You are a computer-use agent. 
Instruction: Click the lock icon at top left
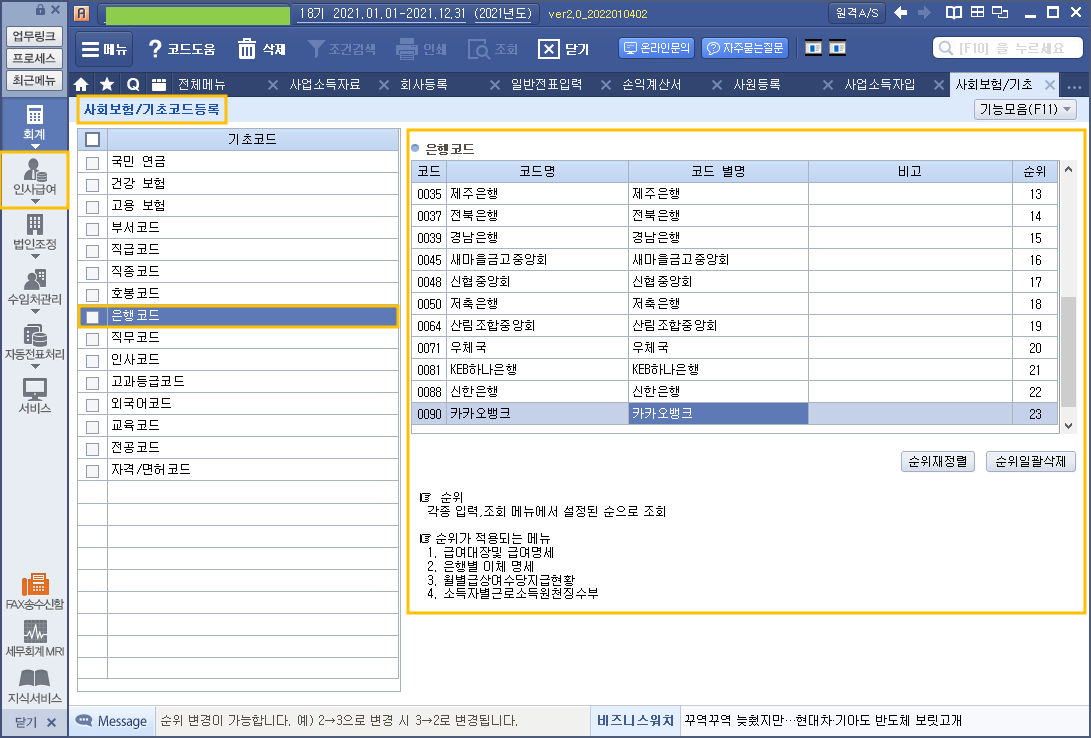(x=40, y=10)
